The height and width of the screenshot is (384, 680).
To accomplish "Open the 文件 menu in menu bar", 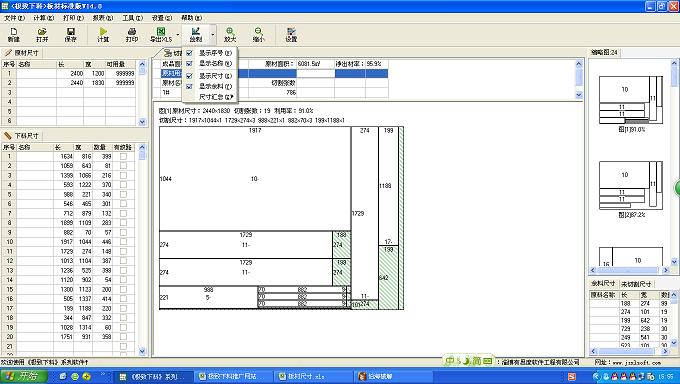I will coord(14,18).
